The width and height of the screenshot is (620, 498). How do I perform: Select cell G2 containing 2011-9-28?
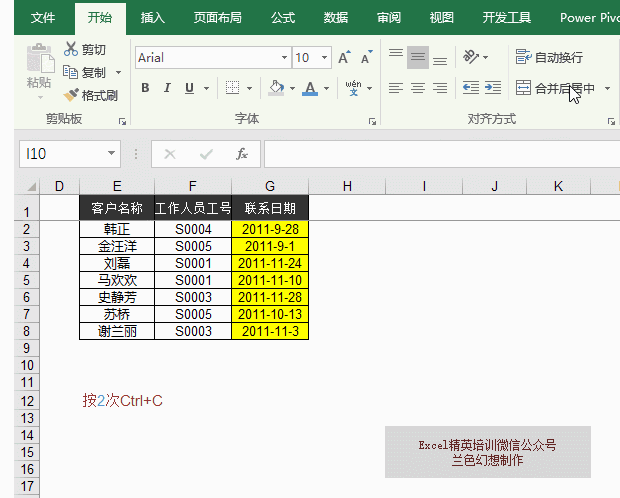point(269,228)
